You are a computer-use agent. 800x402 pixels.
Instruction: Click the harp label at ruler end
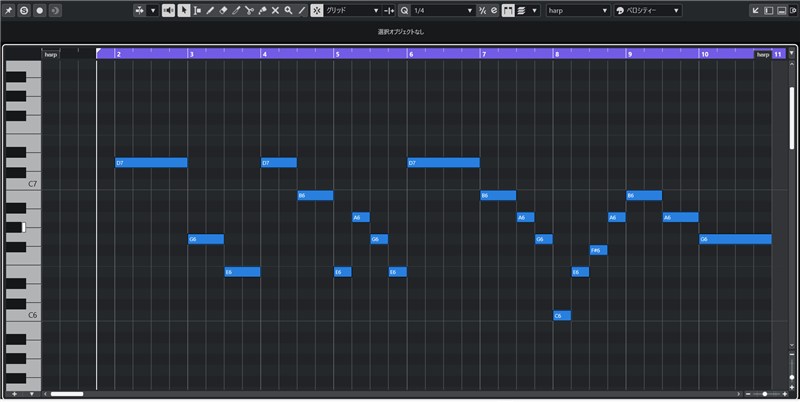[763, 54]
